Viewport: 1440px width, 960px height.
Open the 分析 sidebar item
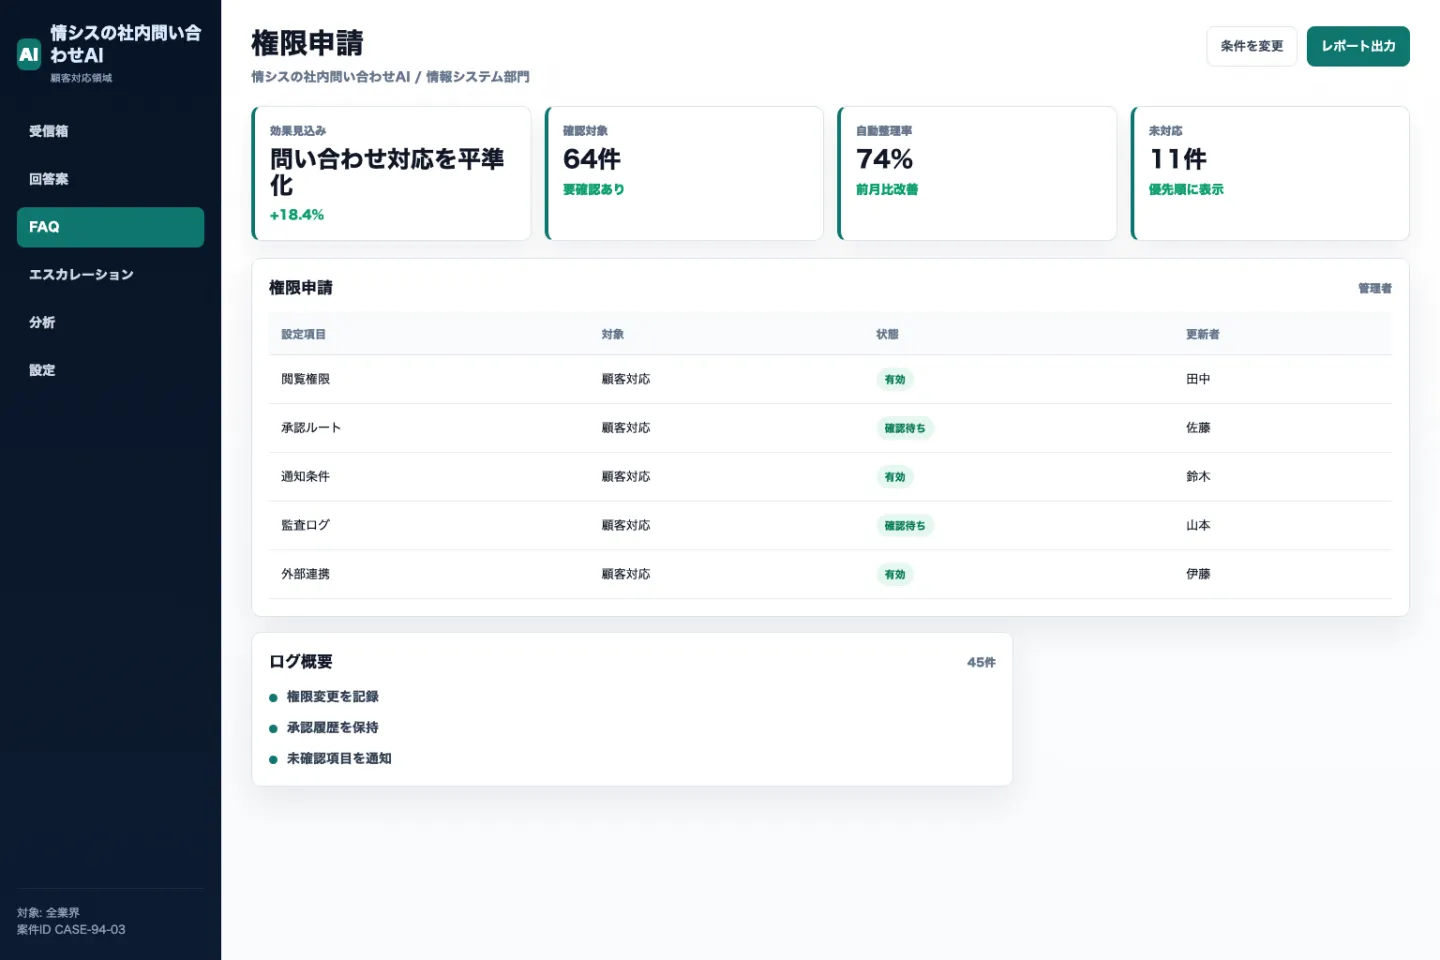(110, 322)
